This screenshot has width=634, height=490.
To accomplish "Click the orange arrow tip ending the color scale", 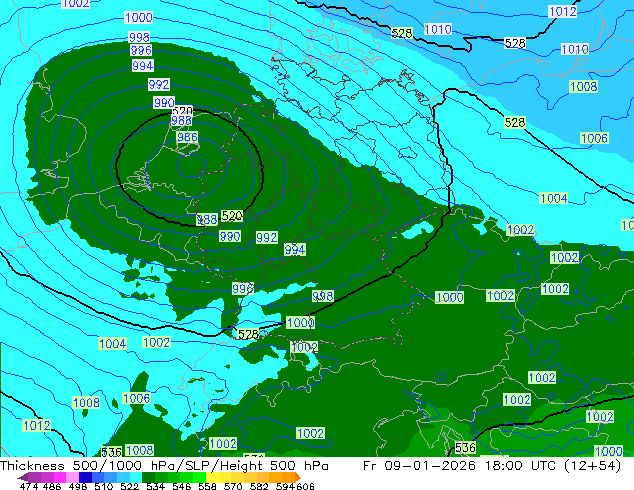I will [x=298, y=477].
